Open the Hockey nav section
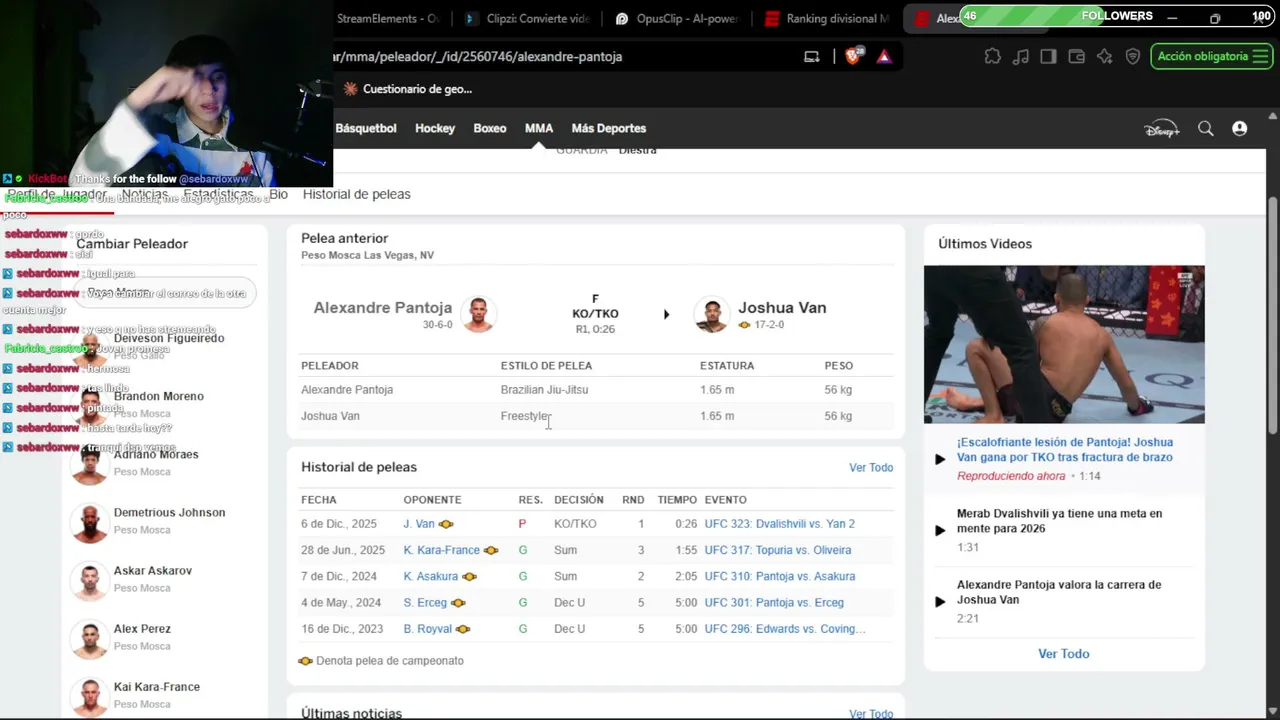 pos(435,129)
